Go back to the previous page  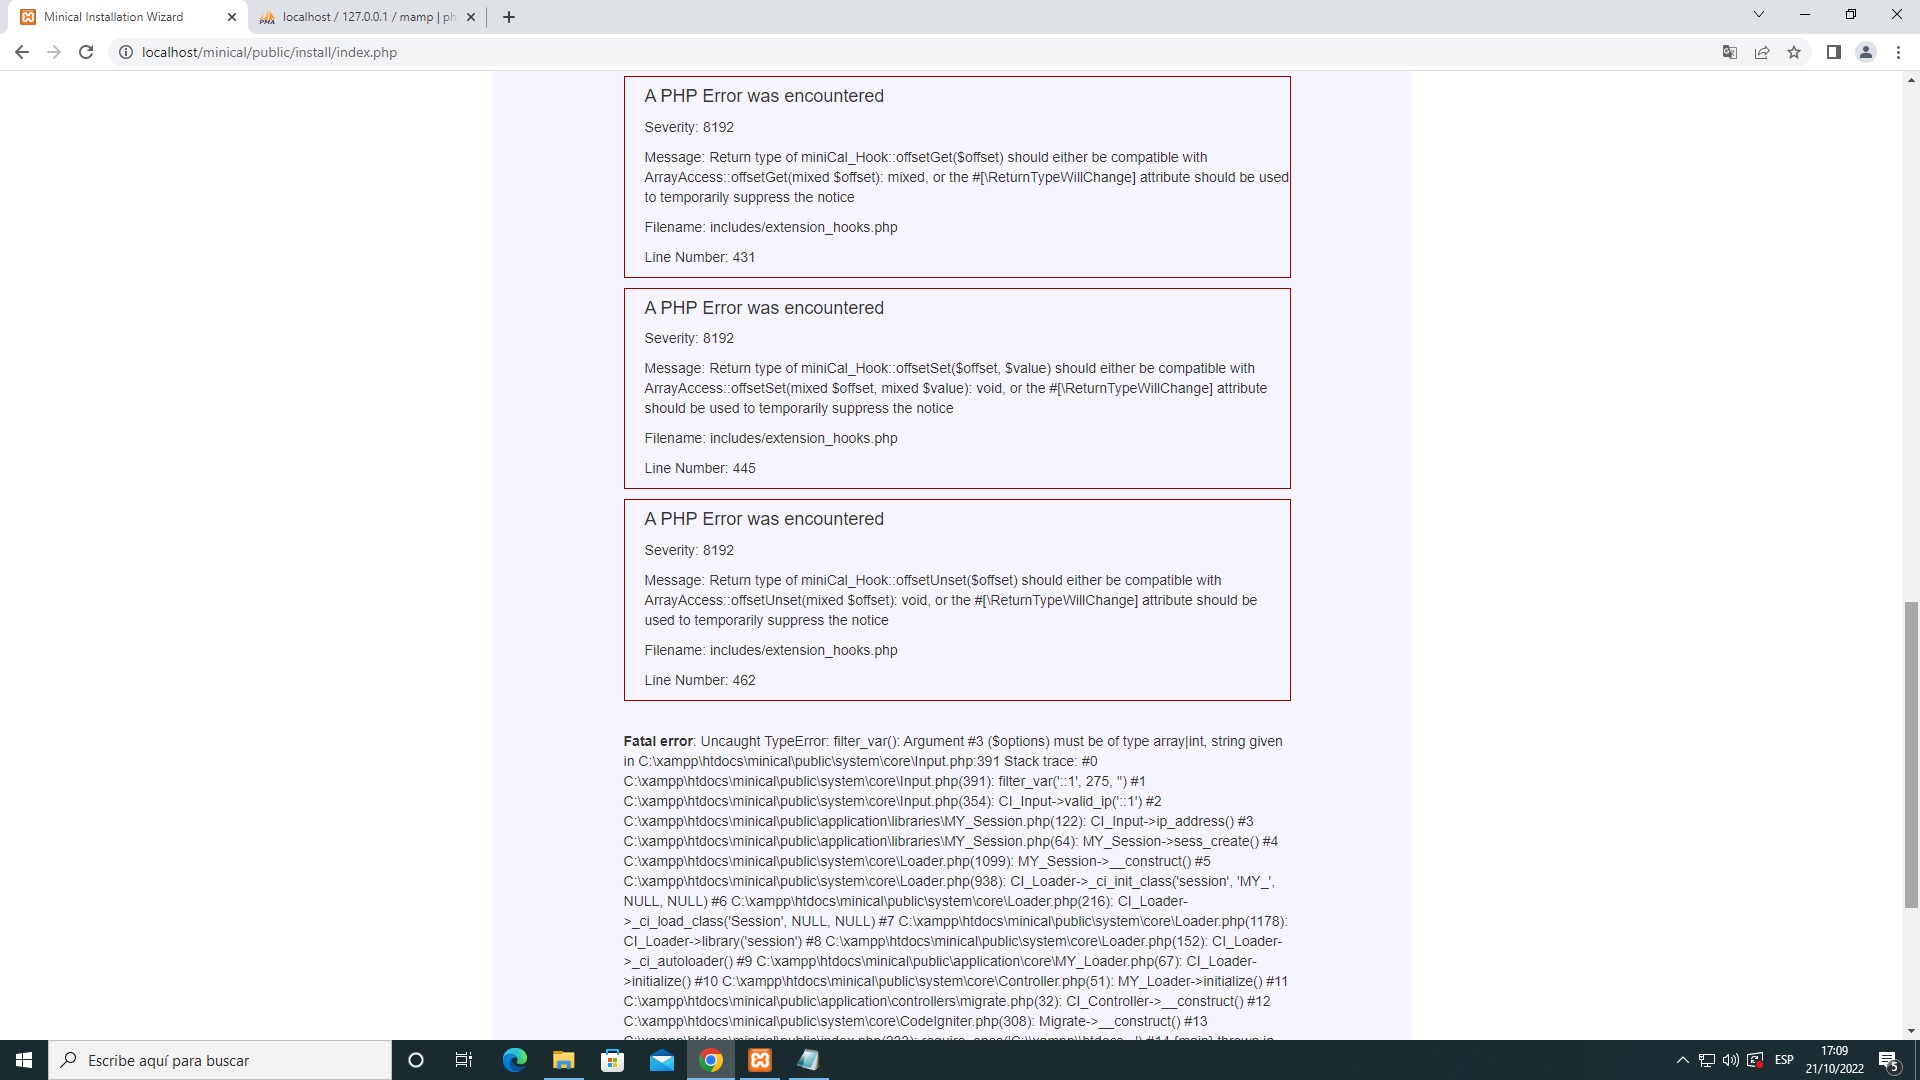(22, 52)
